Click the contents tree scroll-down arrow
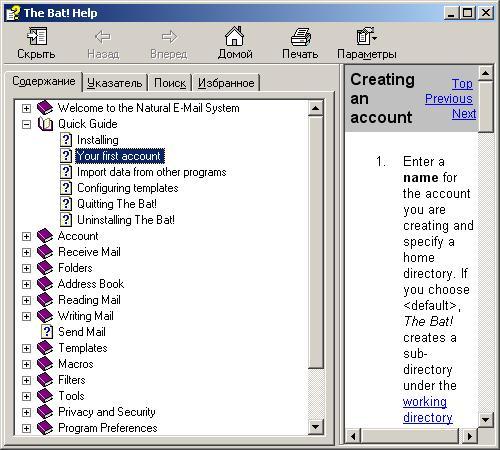The height and width of the screenshot is (450, 500). (x=315, y=427)
